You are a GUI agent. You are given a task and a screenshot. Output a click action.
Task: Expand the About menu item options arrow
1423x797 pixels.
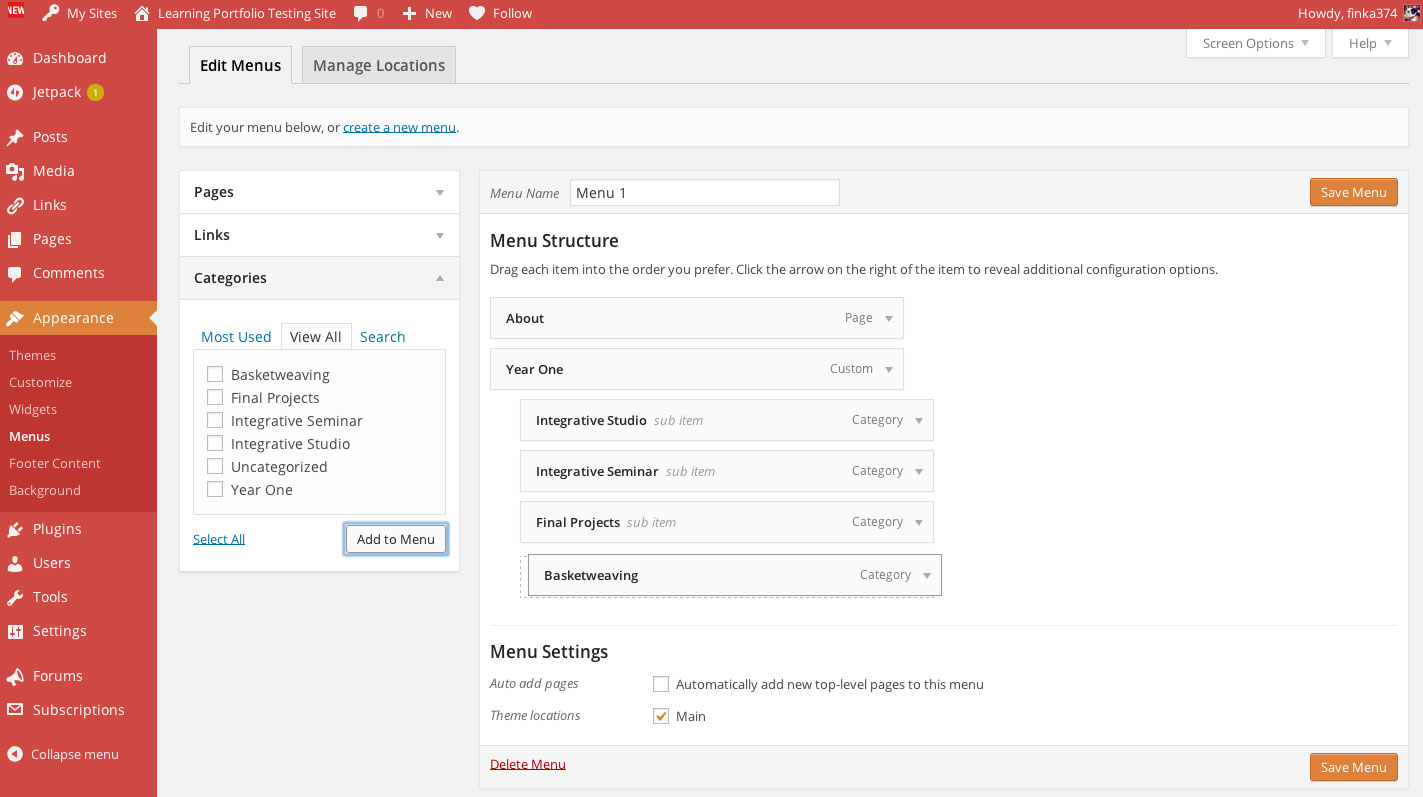[x=888, y=318]
